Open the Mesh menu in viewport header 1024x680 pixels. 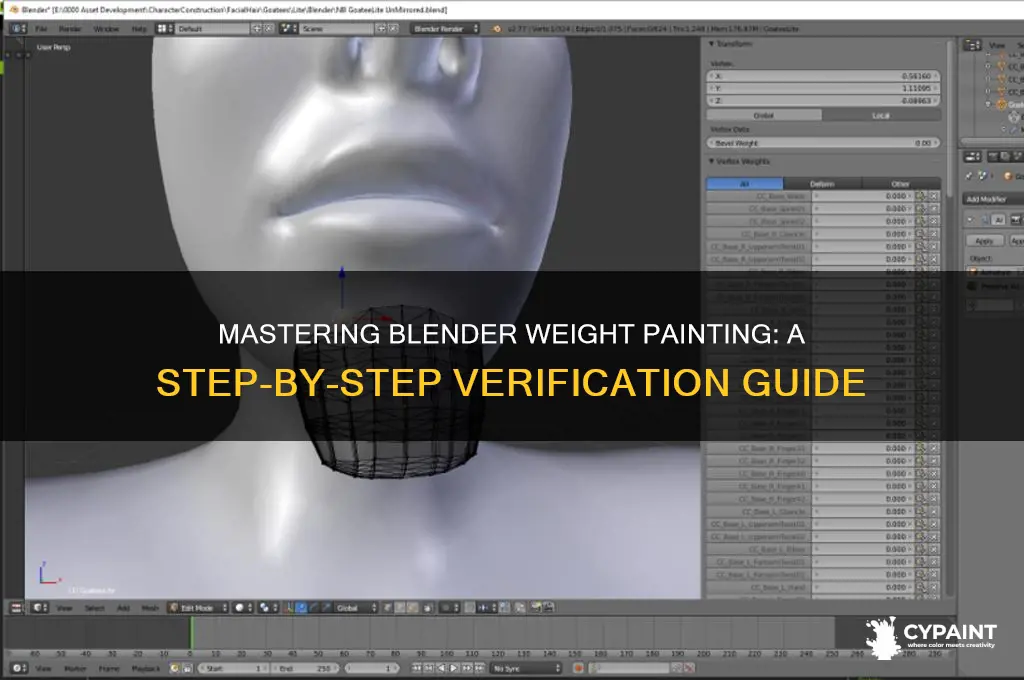point(150,608)
